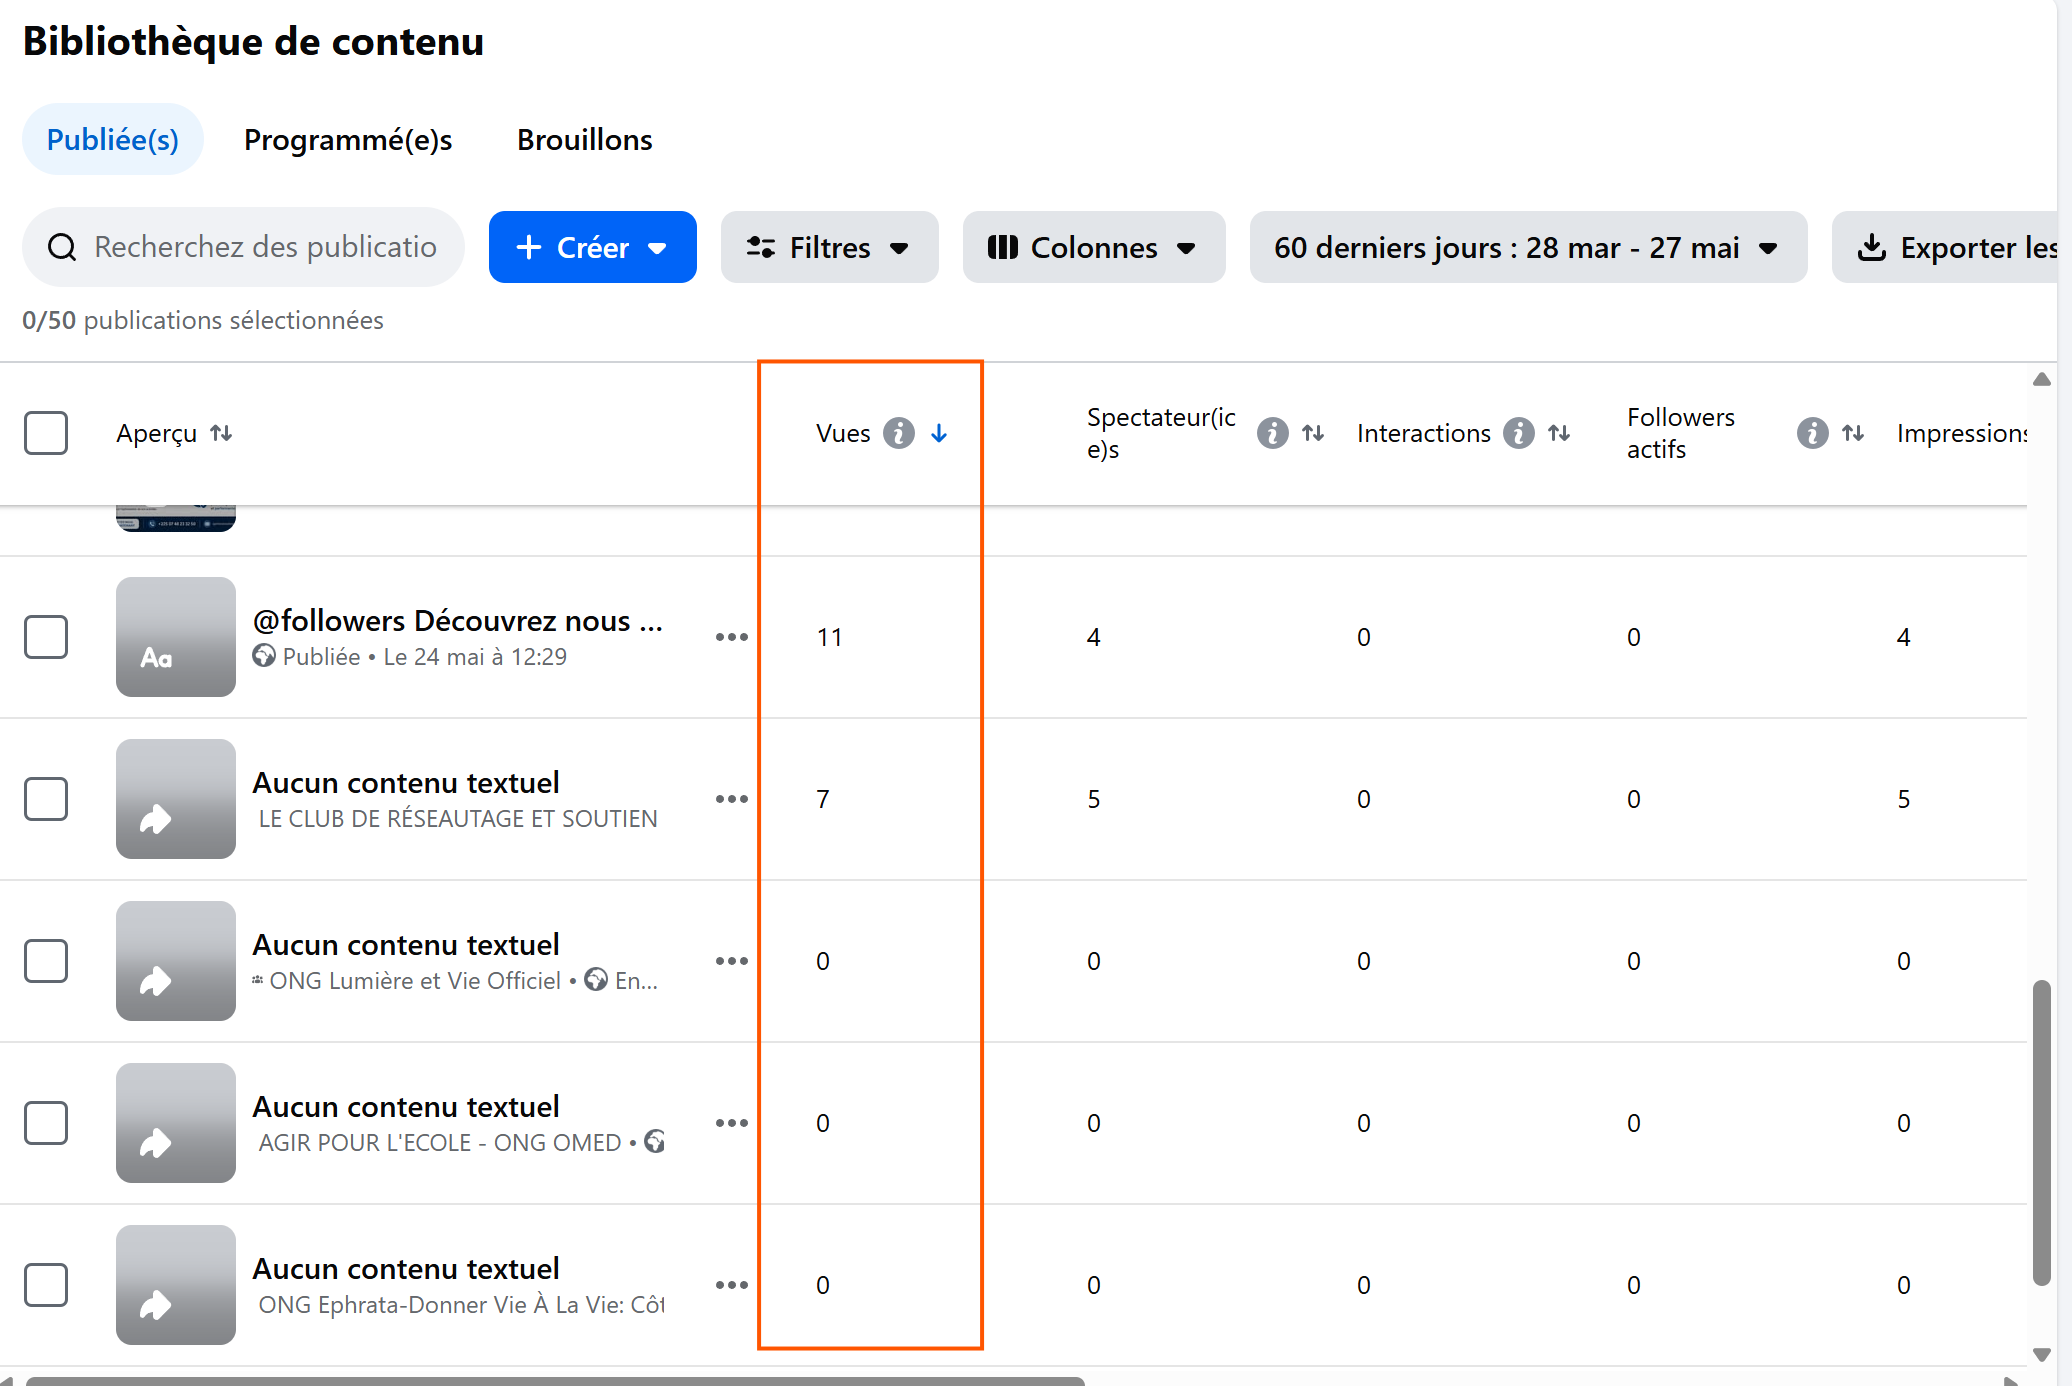Open more options for @followers Découvrez nous post
The image size is (2072, 1386).
pos(732,637)
